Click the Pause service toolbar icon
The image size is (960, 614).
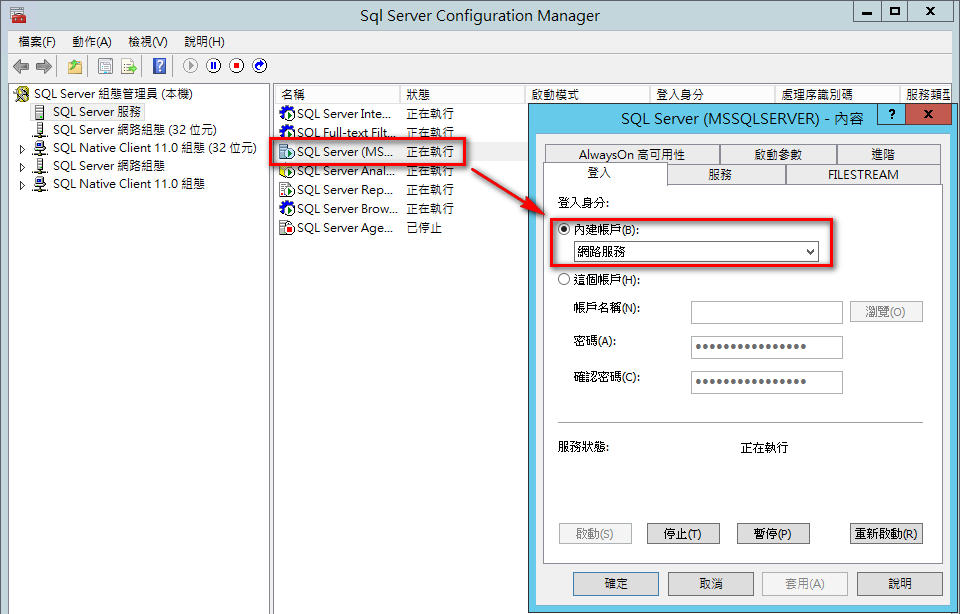[214, 66]
